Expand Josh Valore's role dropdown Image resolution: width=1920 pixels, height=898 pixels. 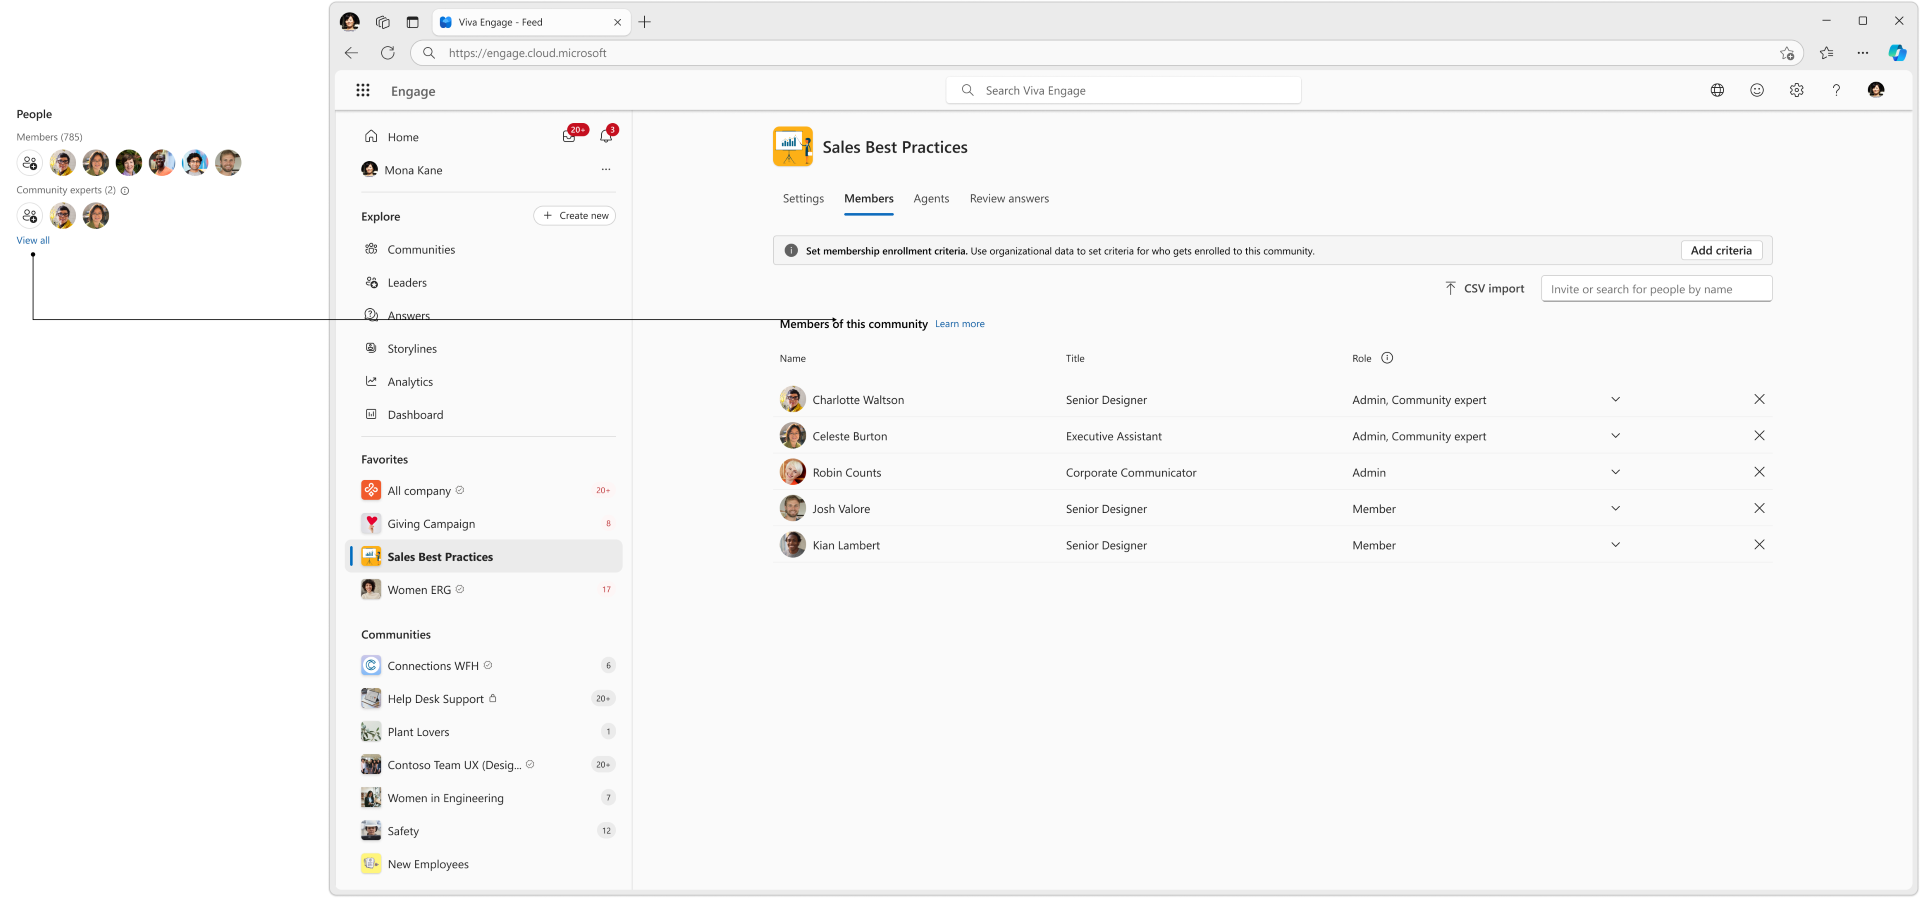coord(1615,508)
